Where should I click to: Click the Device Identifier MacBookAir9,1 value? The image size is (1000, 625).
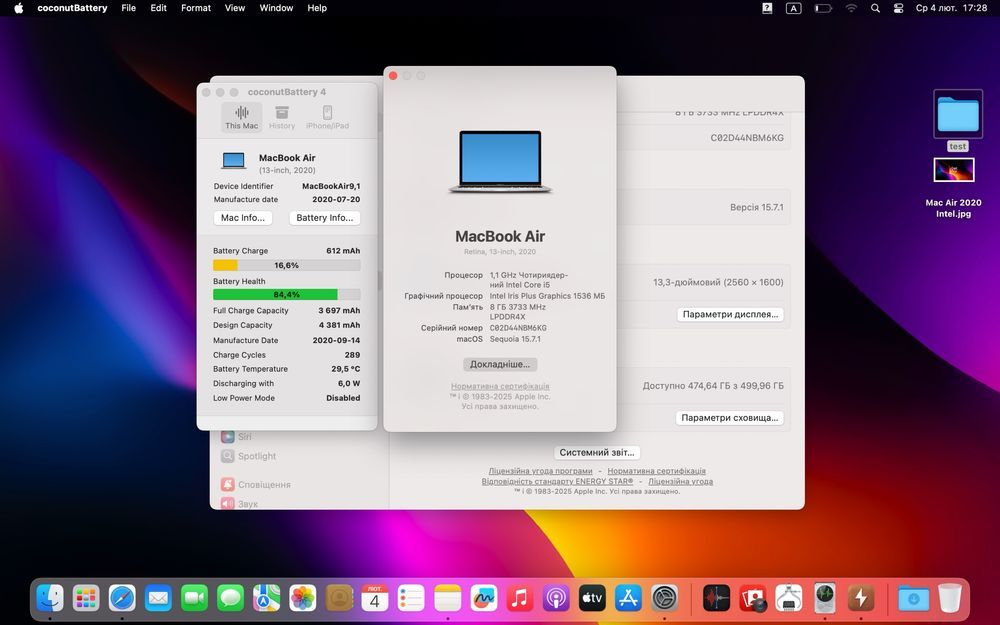tap(331, 186)
